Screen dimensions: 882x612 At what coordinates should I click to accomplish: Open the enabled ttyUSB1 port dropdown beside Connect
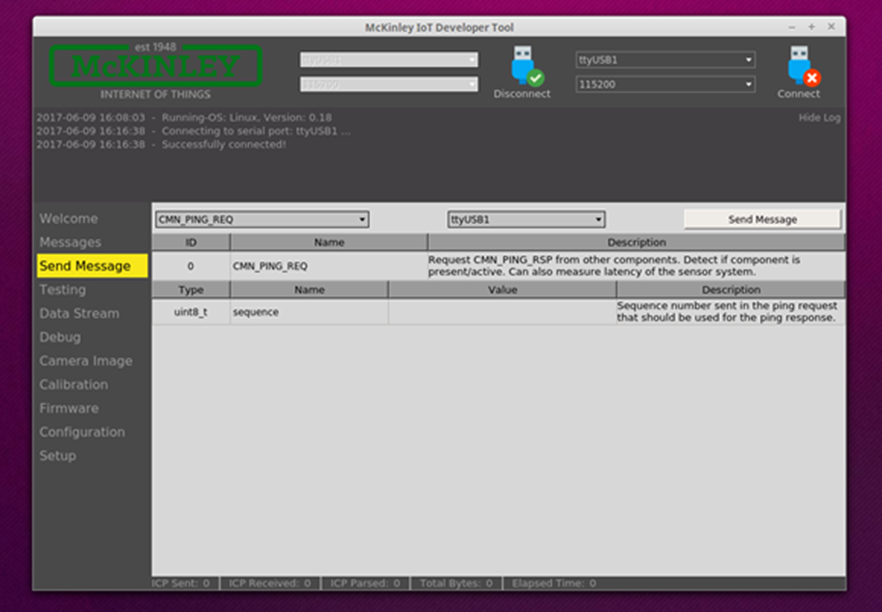(x=665, y=60)
